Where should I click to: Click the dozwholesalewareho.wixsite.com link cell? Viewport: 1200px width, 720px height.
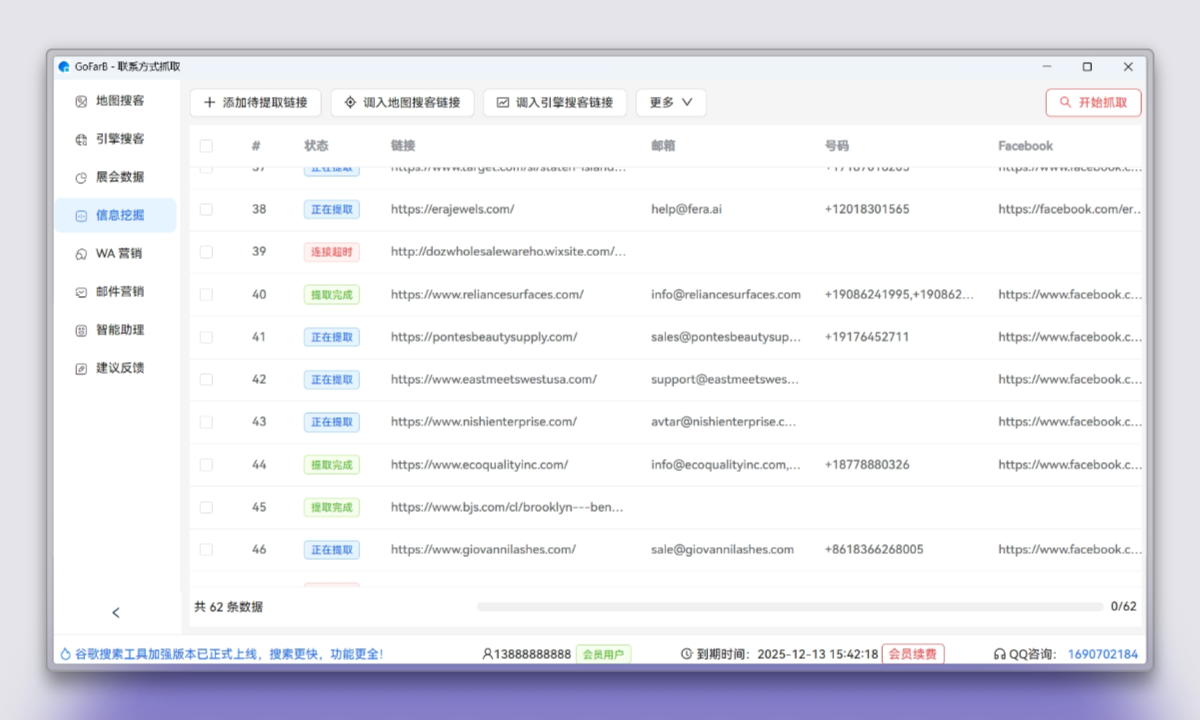tap(509, 252)
